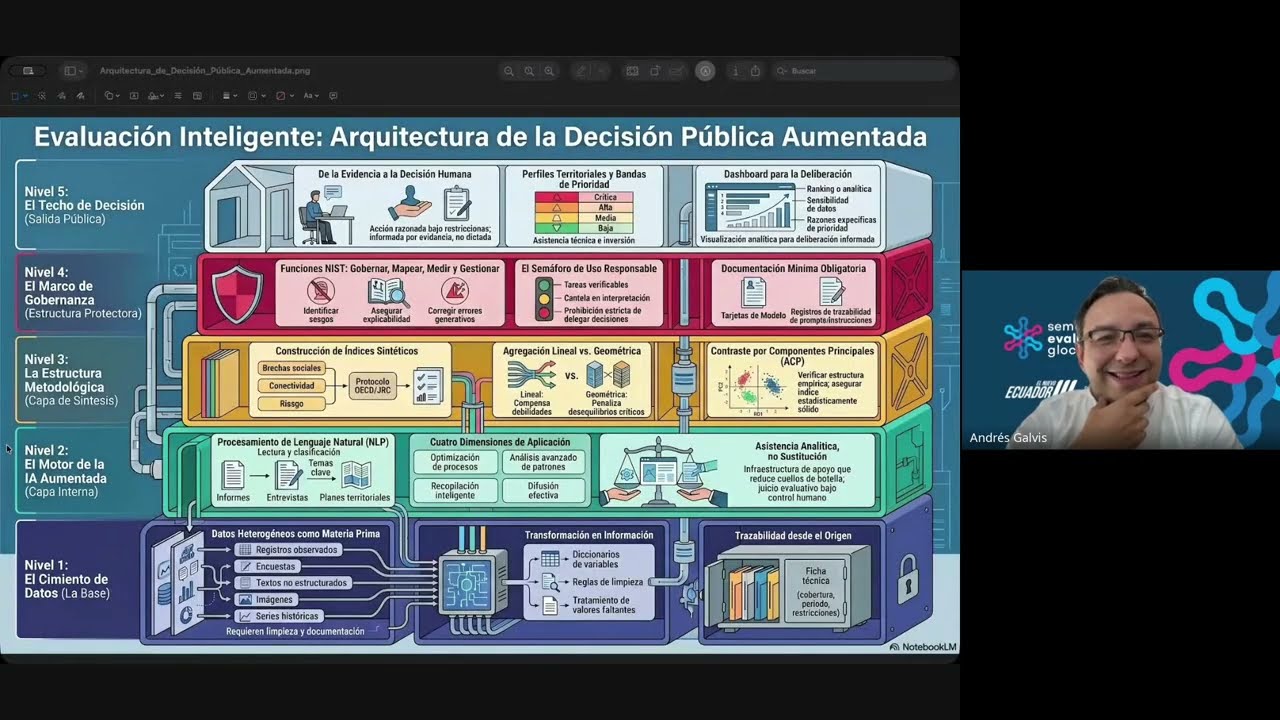The height and width of the screenshot is (720, 1280).
Task: Click 'De la Evidencia a la Decisión Humana' heading
Action: [x=395, y=174]
